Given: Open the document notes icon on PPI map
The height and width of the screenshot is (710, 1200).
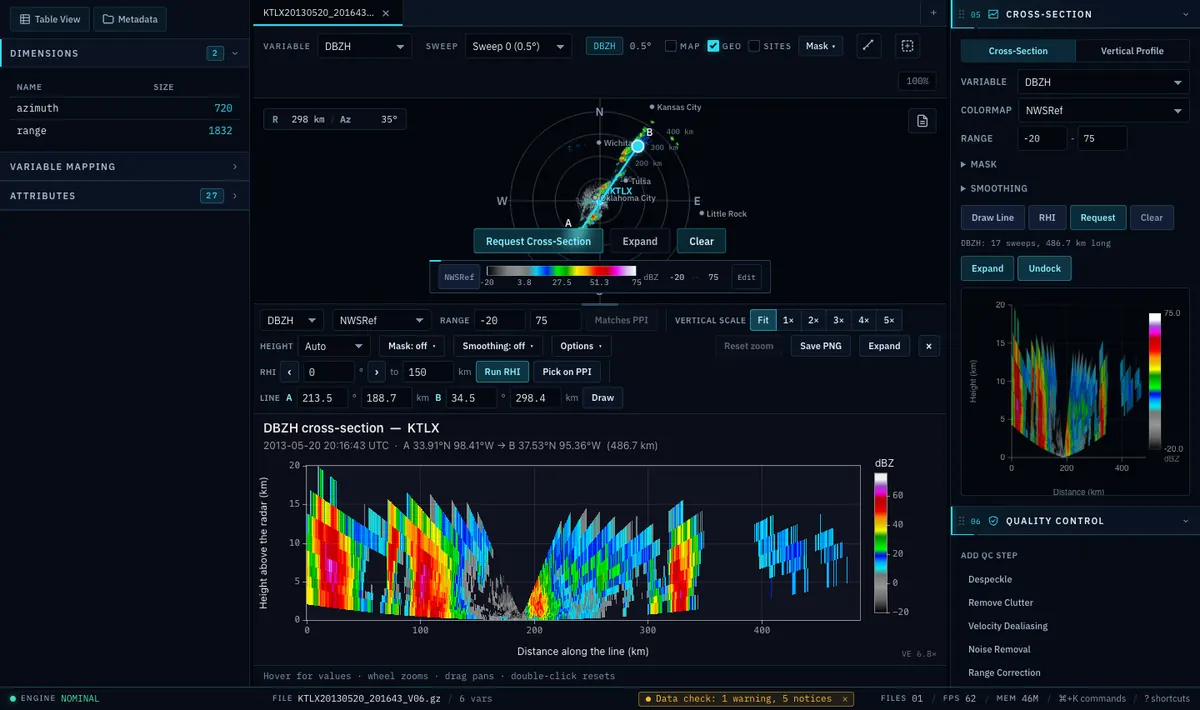Looking at the screenshot, I should (922, 121).
